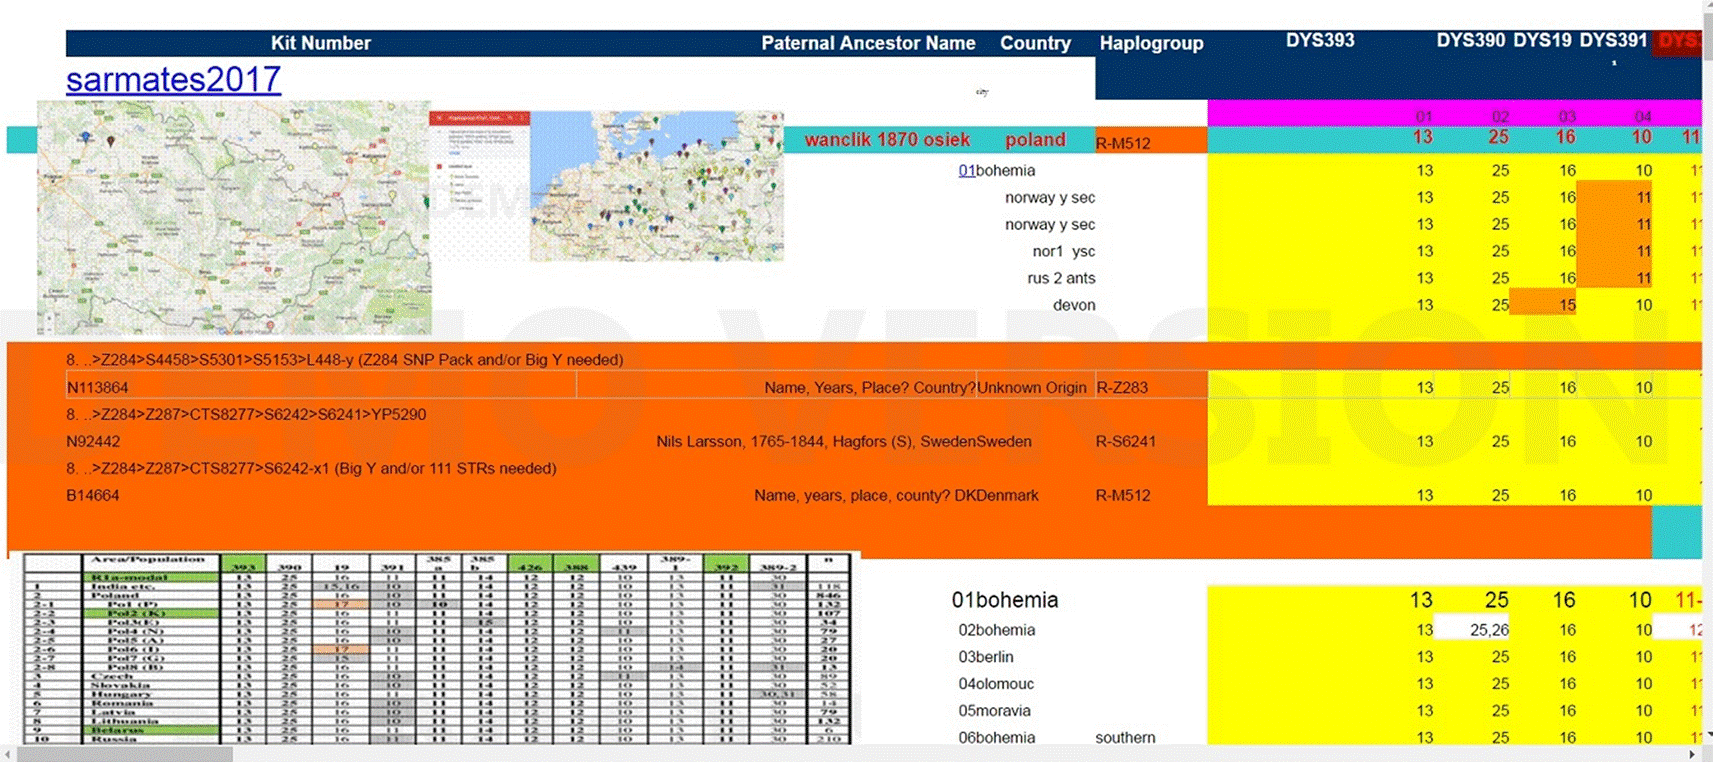Click the 02bohemia row label
Viewport: 1713px width, 762px height.
point(997,630)
